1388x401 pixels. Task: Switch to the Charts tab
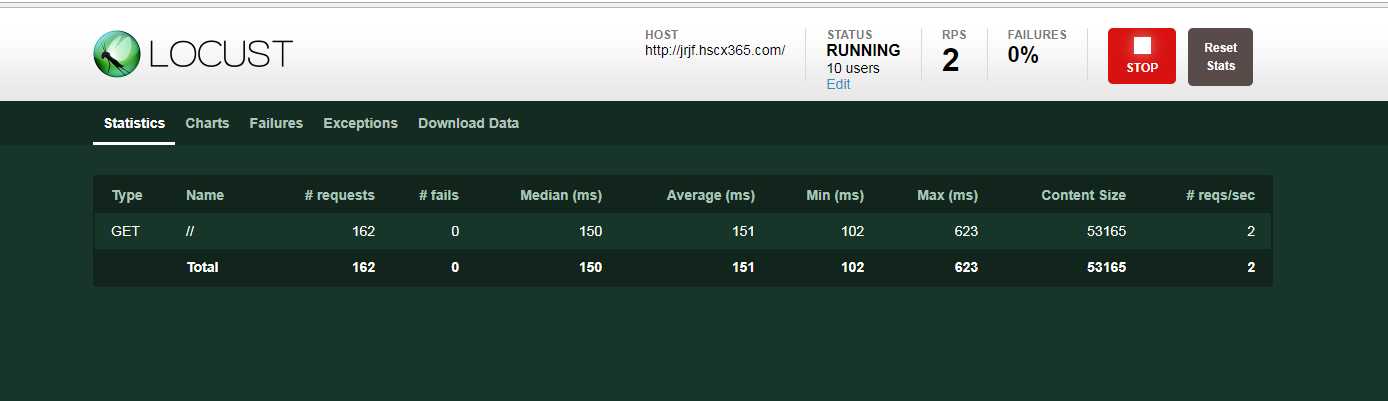click(207, 123)
